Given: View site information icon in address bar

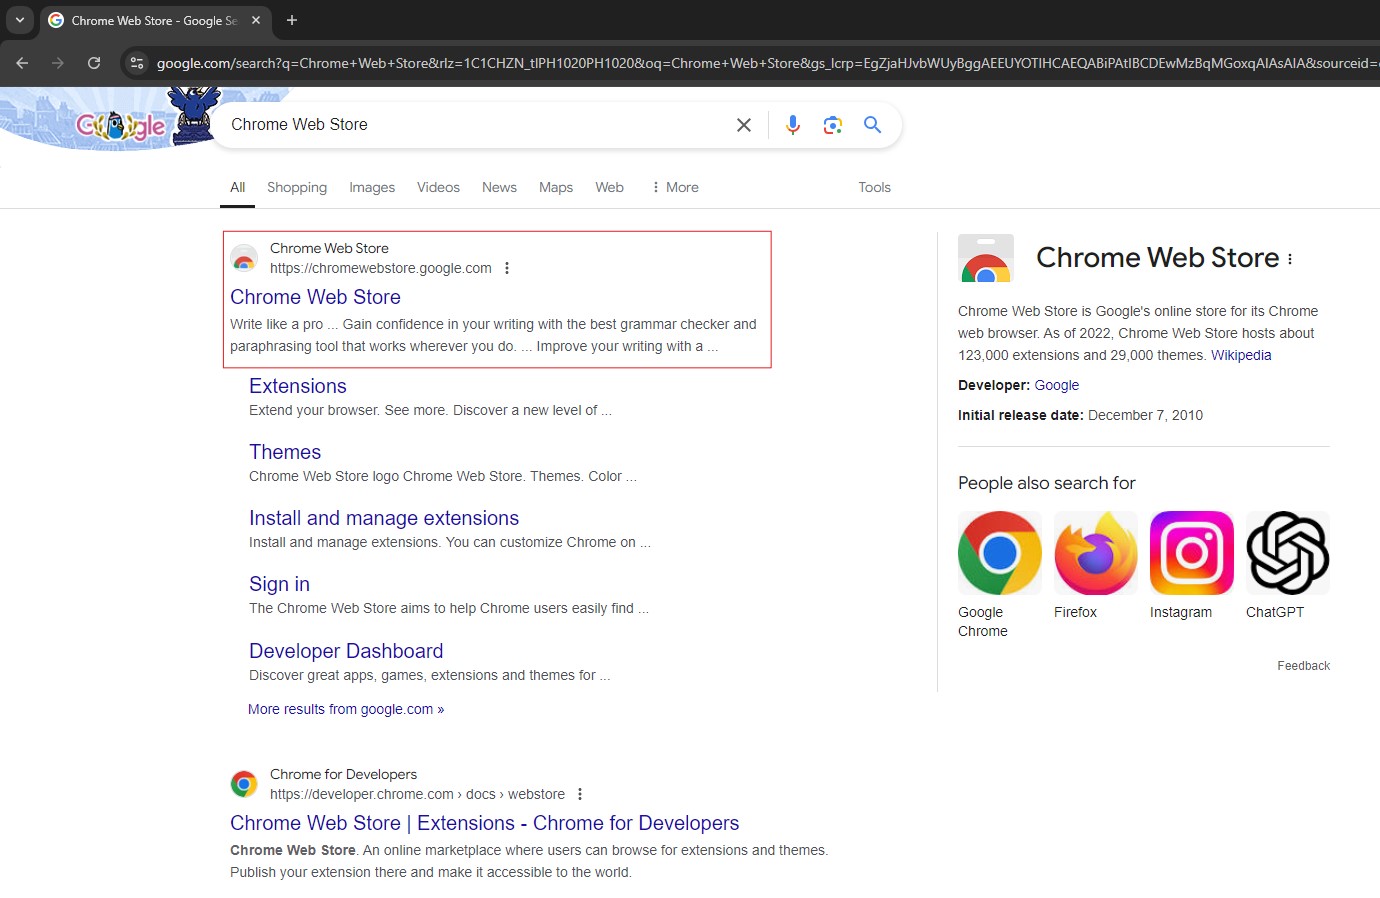Looking at the screenshot, I should (137, 63).
